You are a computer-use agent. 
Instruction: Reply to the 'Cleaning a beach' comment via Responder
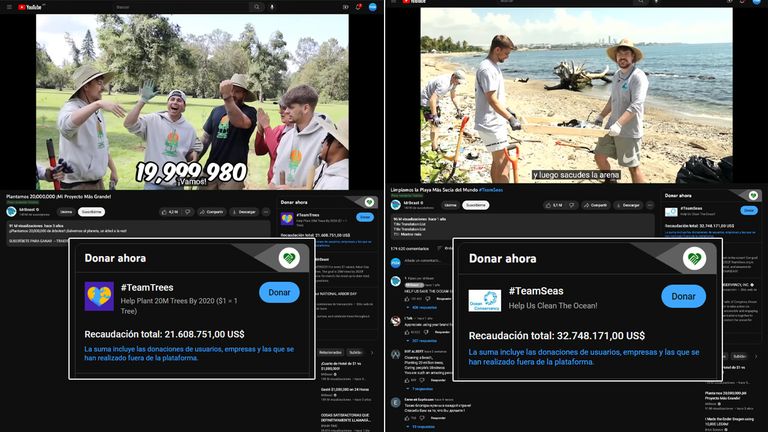[438, 380]
